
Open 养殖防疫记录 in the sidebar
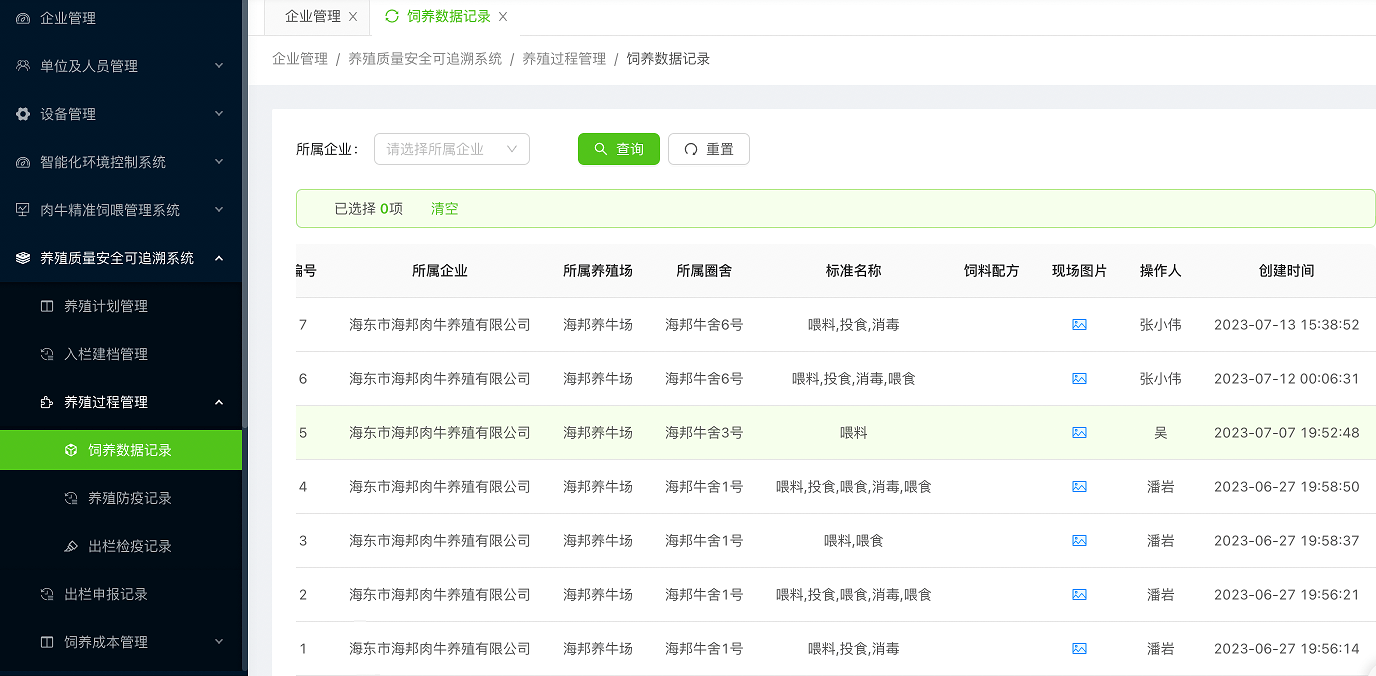[x=130, y=498]
